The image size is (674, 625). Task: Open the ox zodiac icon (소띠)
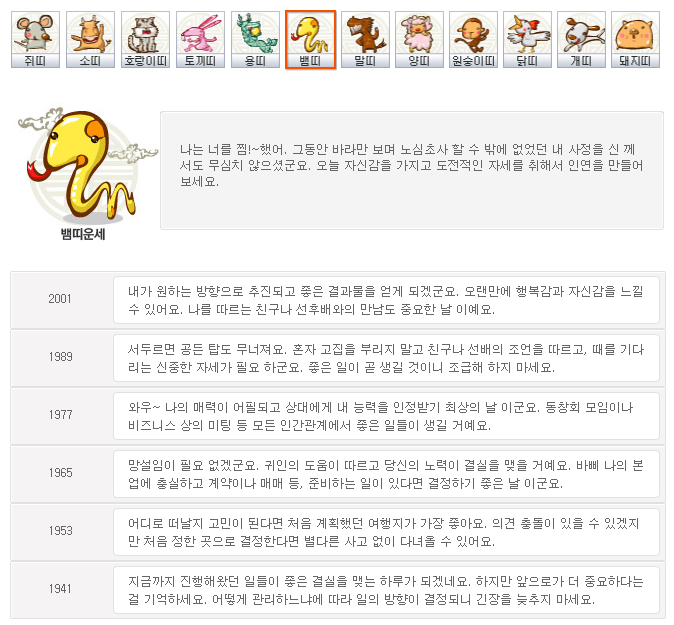(90, 40)
